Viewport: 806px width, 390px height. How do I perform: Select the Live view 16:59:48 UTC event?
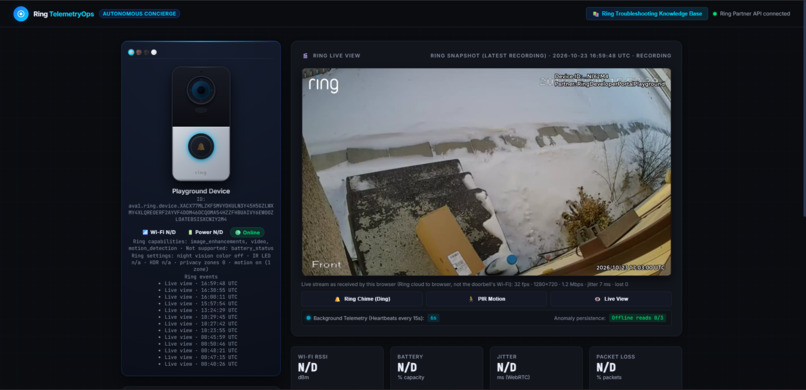[201, 283]
